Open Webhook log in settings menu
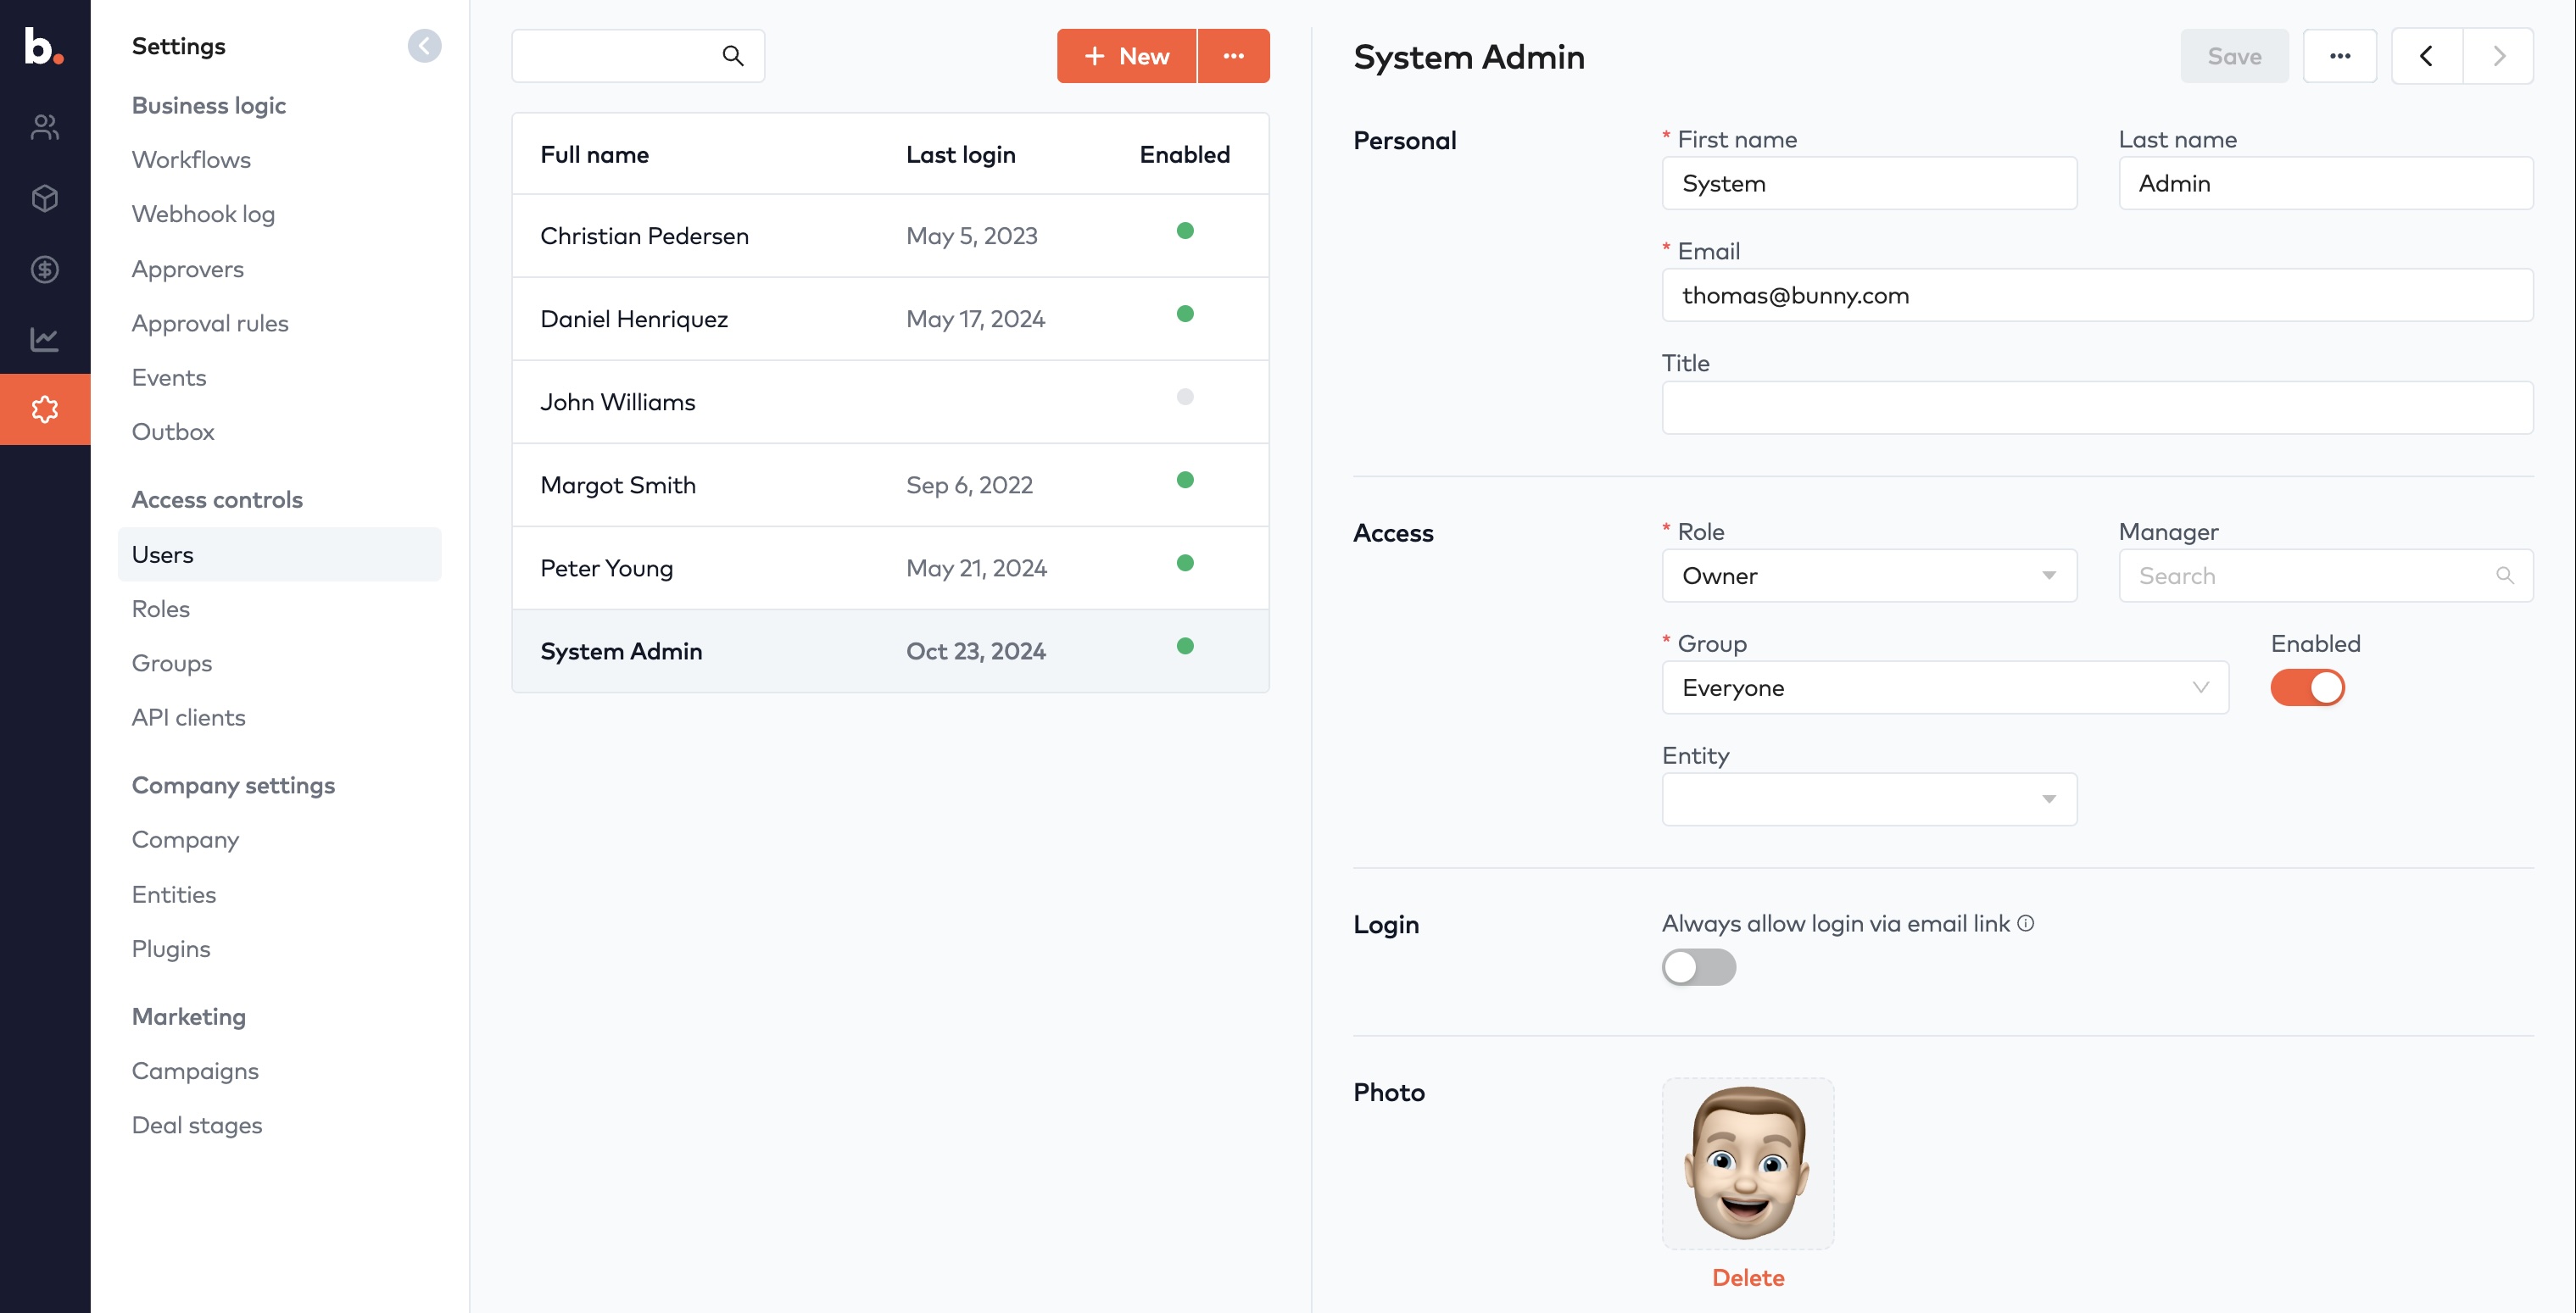2576x1313 pixels. 203,214
